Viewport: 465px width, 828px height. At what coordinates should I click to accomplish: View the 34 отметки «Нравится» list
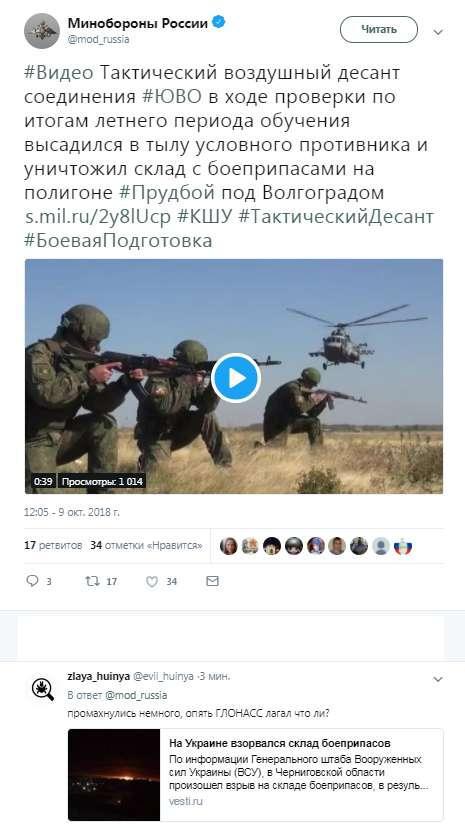[x=146, y=545]
